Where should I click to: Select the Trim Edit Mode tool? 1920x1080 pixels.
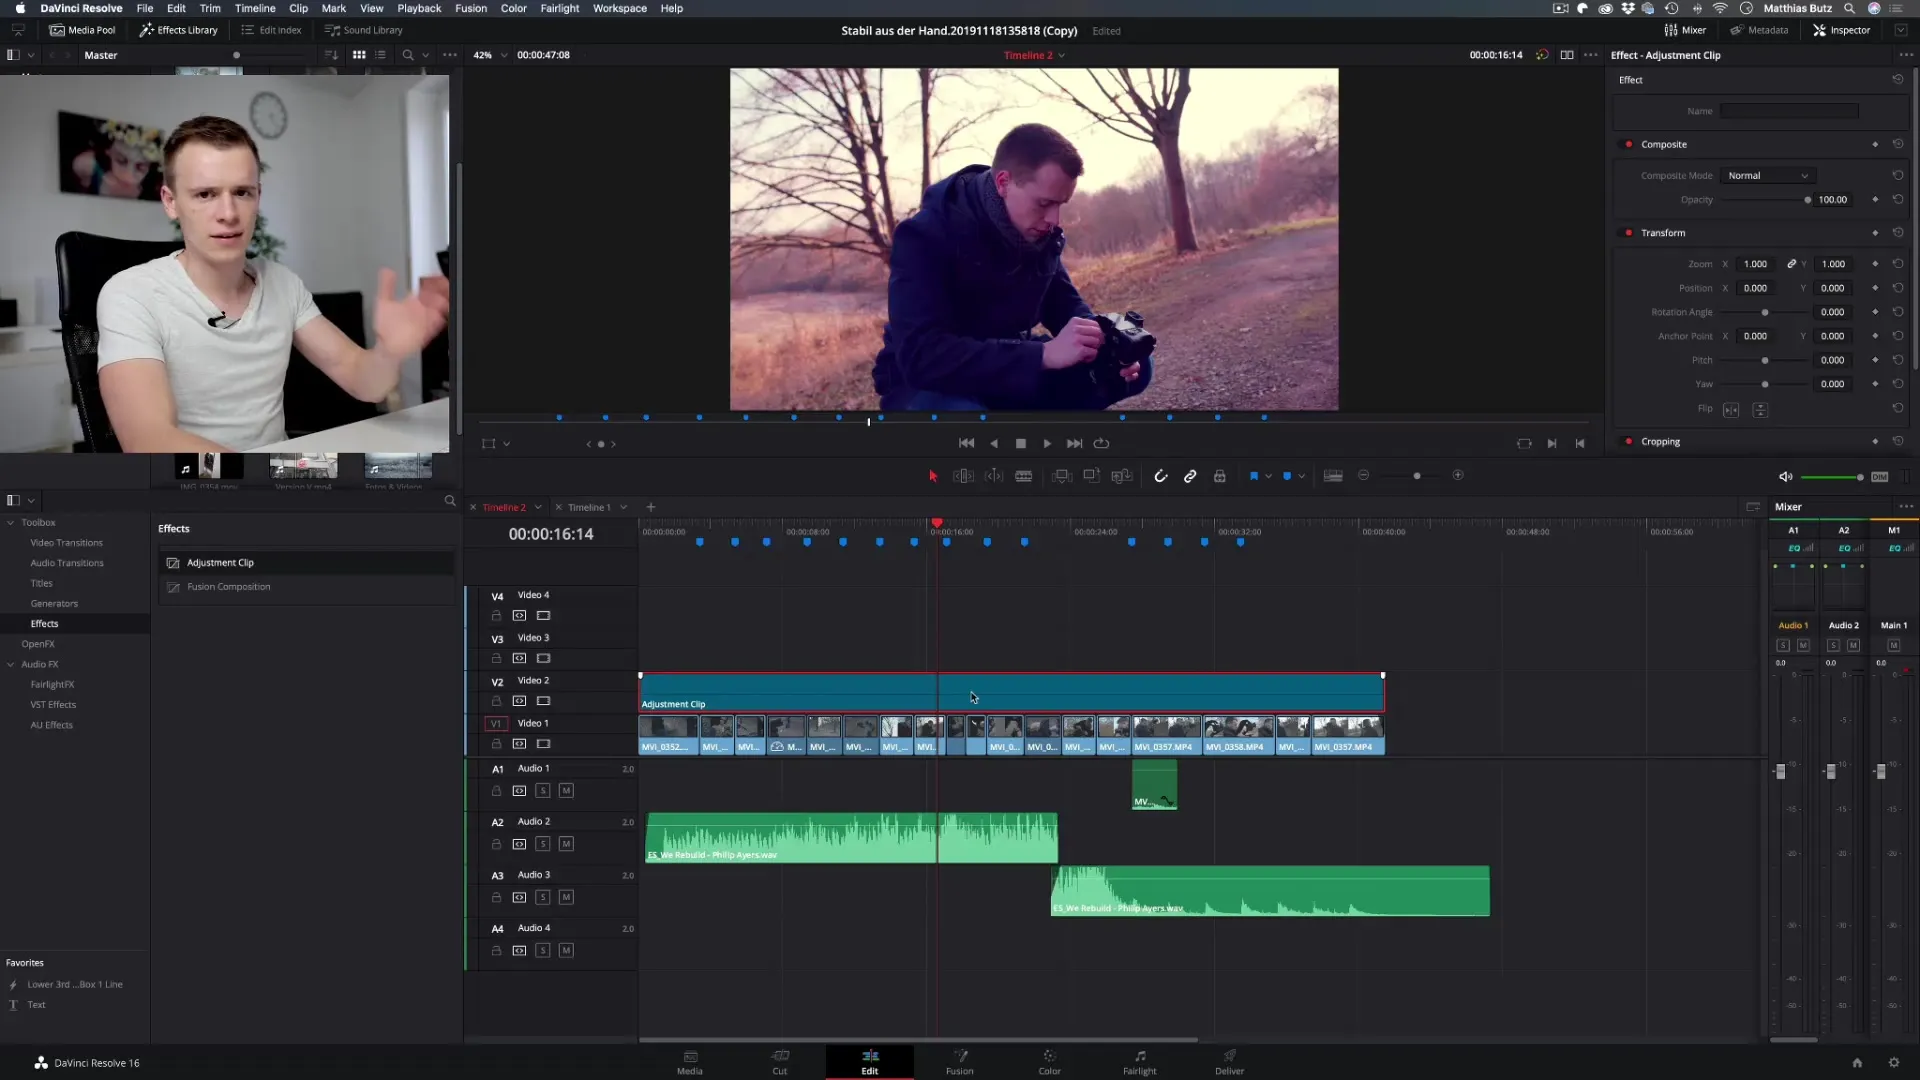coord(963,476)
